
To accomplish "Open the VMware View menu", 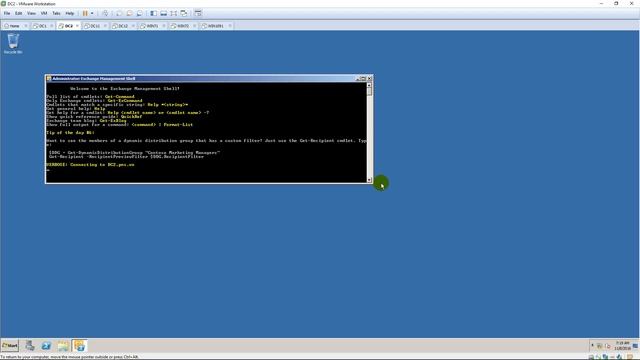I will coord(31,13).
